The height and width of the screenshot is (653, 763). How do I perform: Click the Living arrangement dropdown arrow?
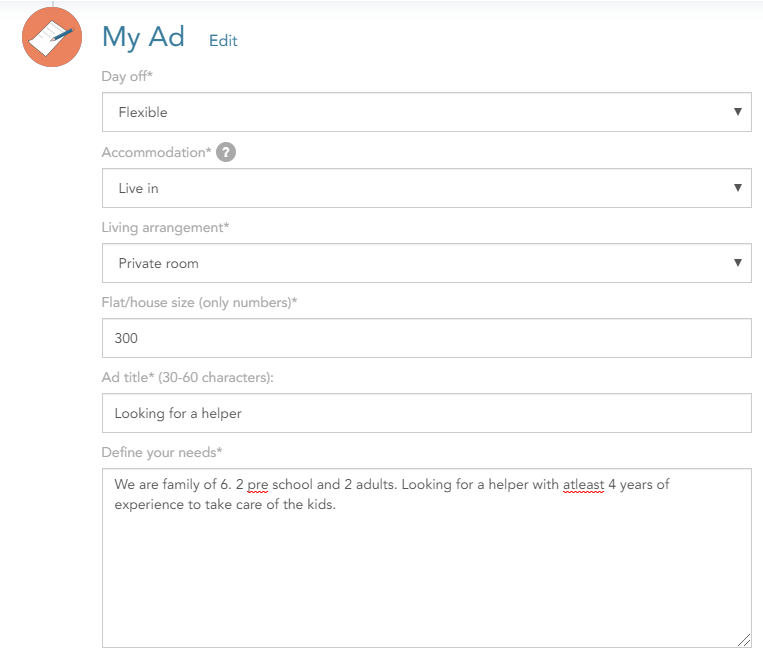coord(738,263)
